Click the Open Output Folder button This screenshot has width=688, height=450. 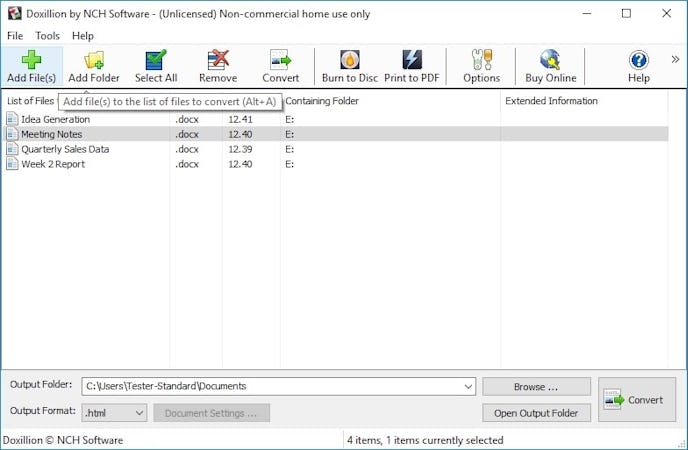tap(536, 413)
